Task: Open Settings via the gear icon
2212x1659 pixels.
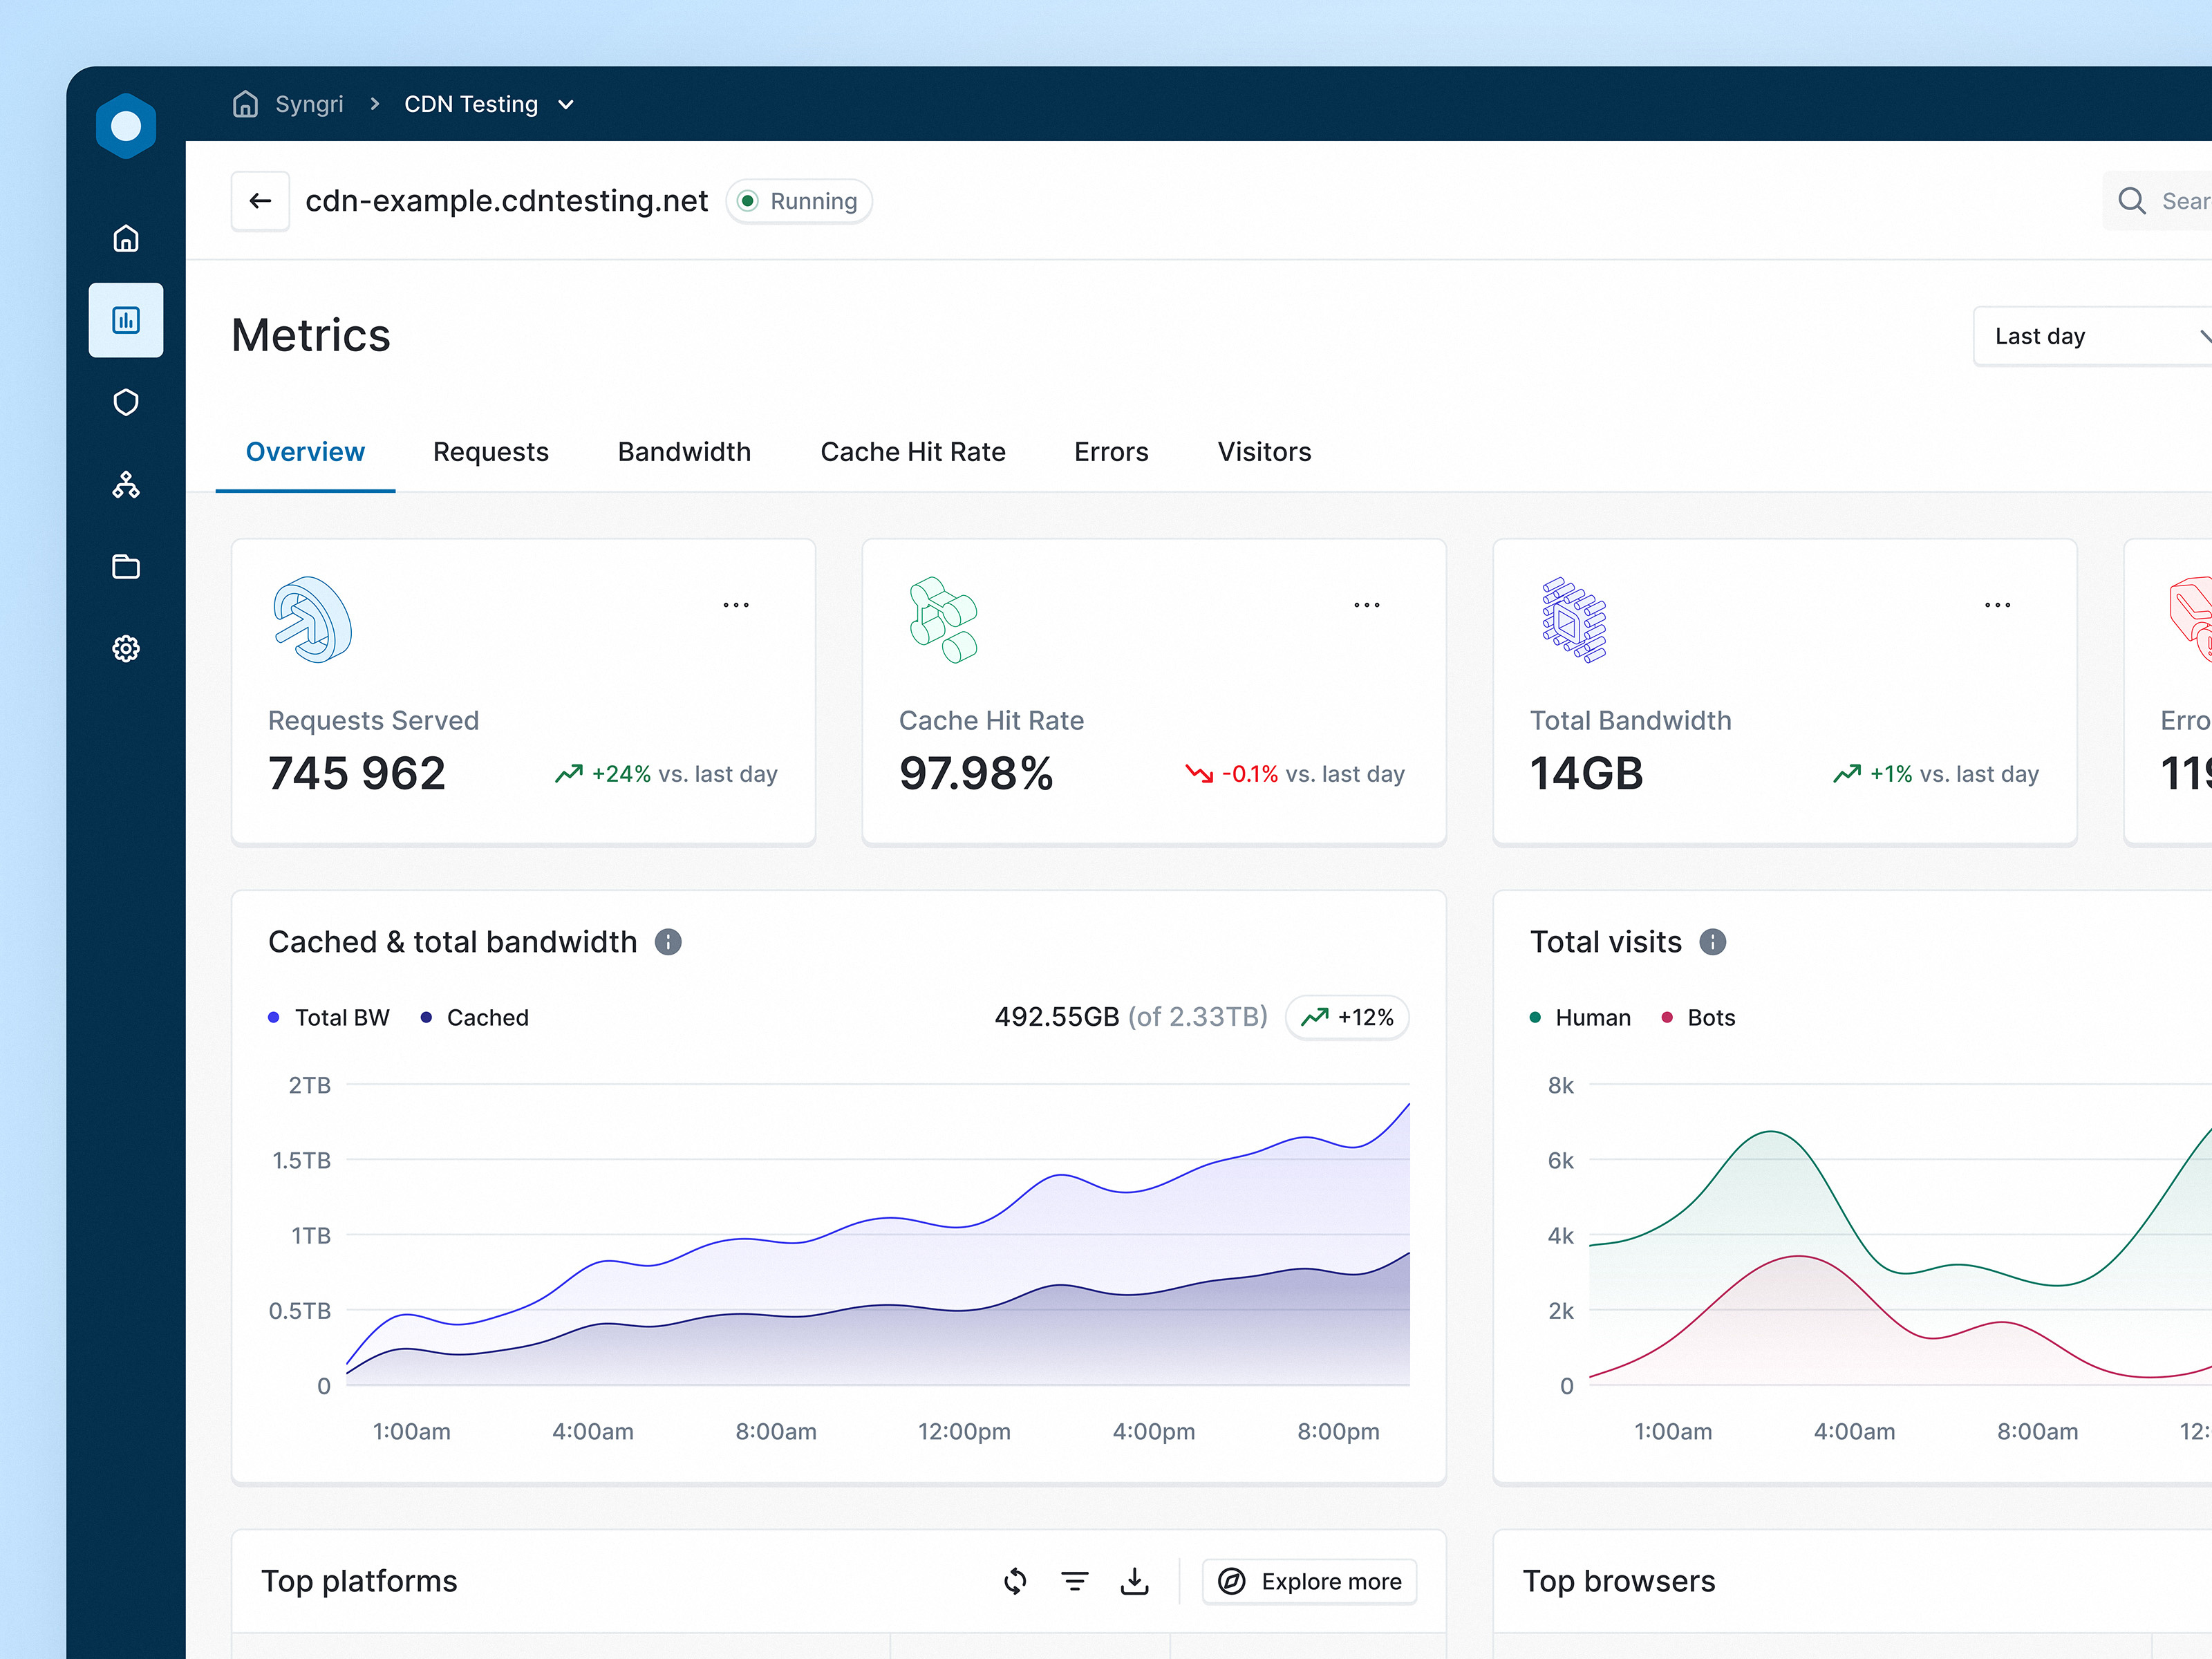Action: point(126,648)
